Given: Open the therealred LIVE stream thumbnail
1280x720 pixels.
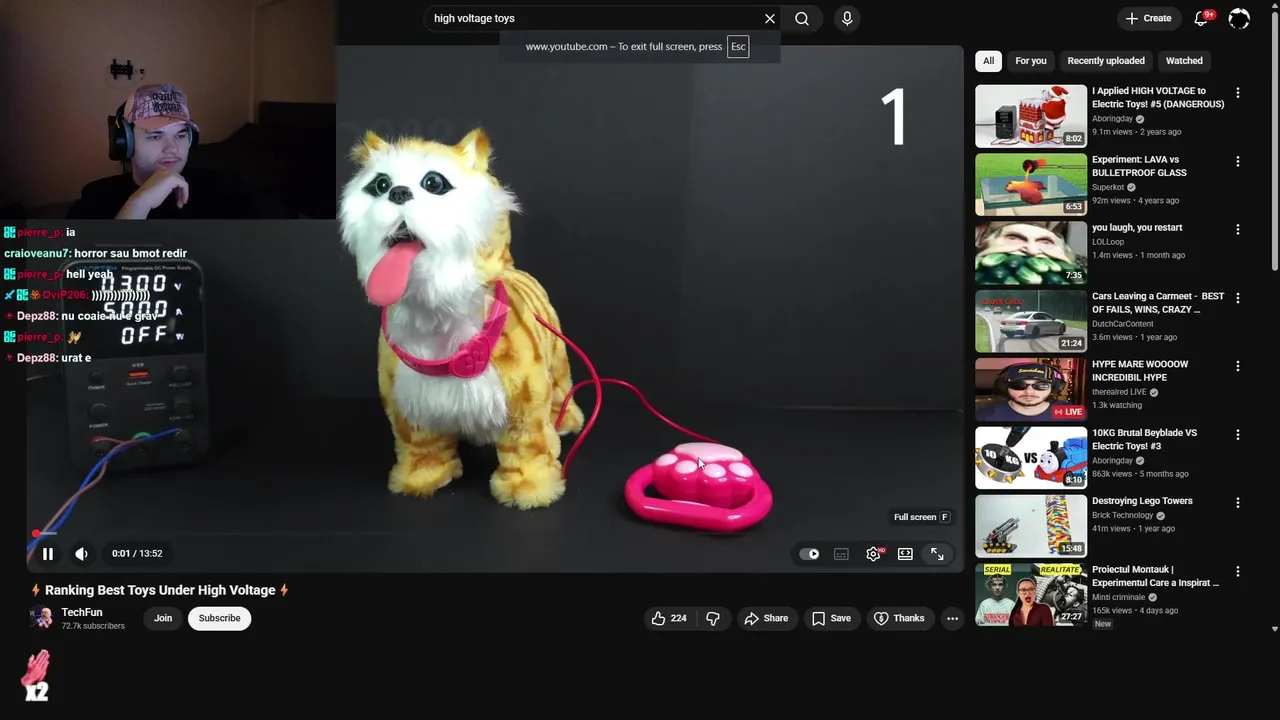Looking at the screenshot, I should 1031,389.
